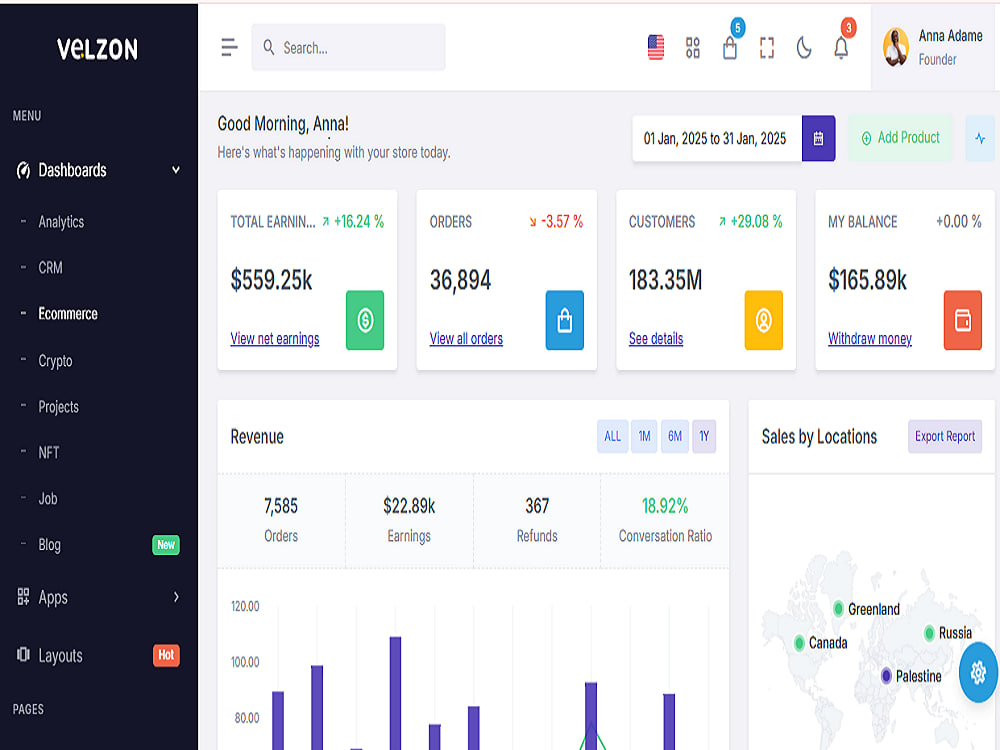
Task: Click the Greenland map marker
Action: [839, 608]
